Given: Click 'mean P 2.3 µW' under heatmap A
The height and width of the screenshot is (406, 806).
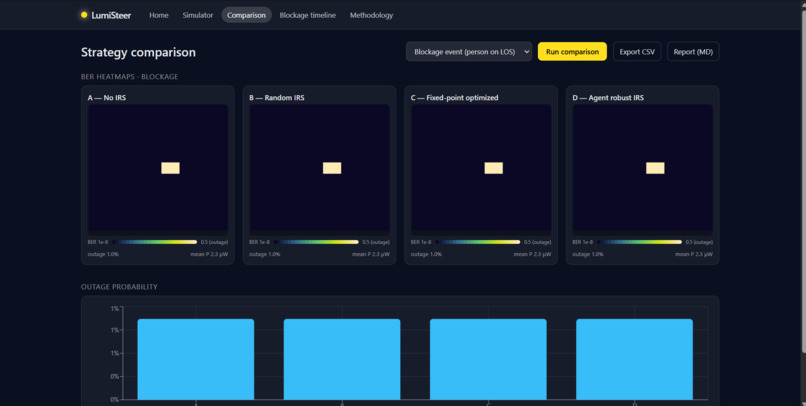Looking at the screenshot, I should [209, 254].
